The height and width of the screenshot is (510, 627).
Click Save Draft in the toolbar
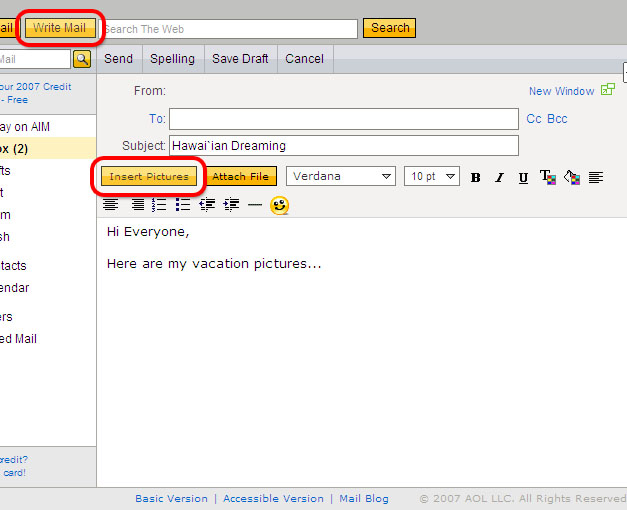(x=240, y=59)
